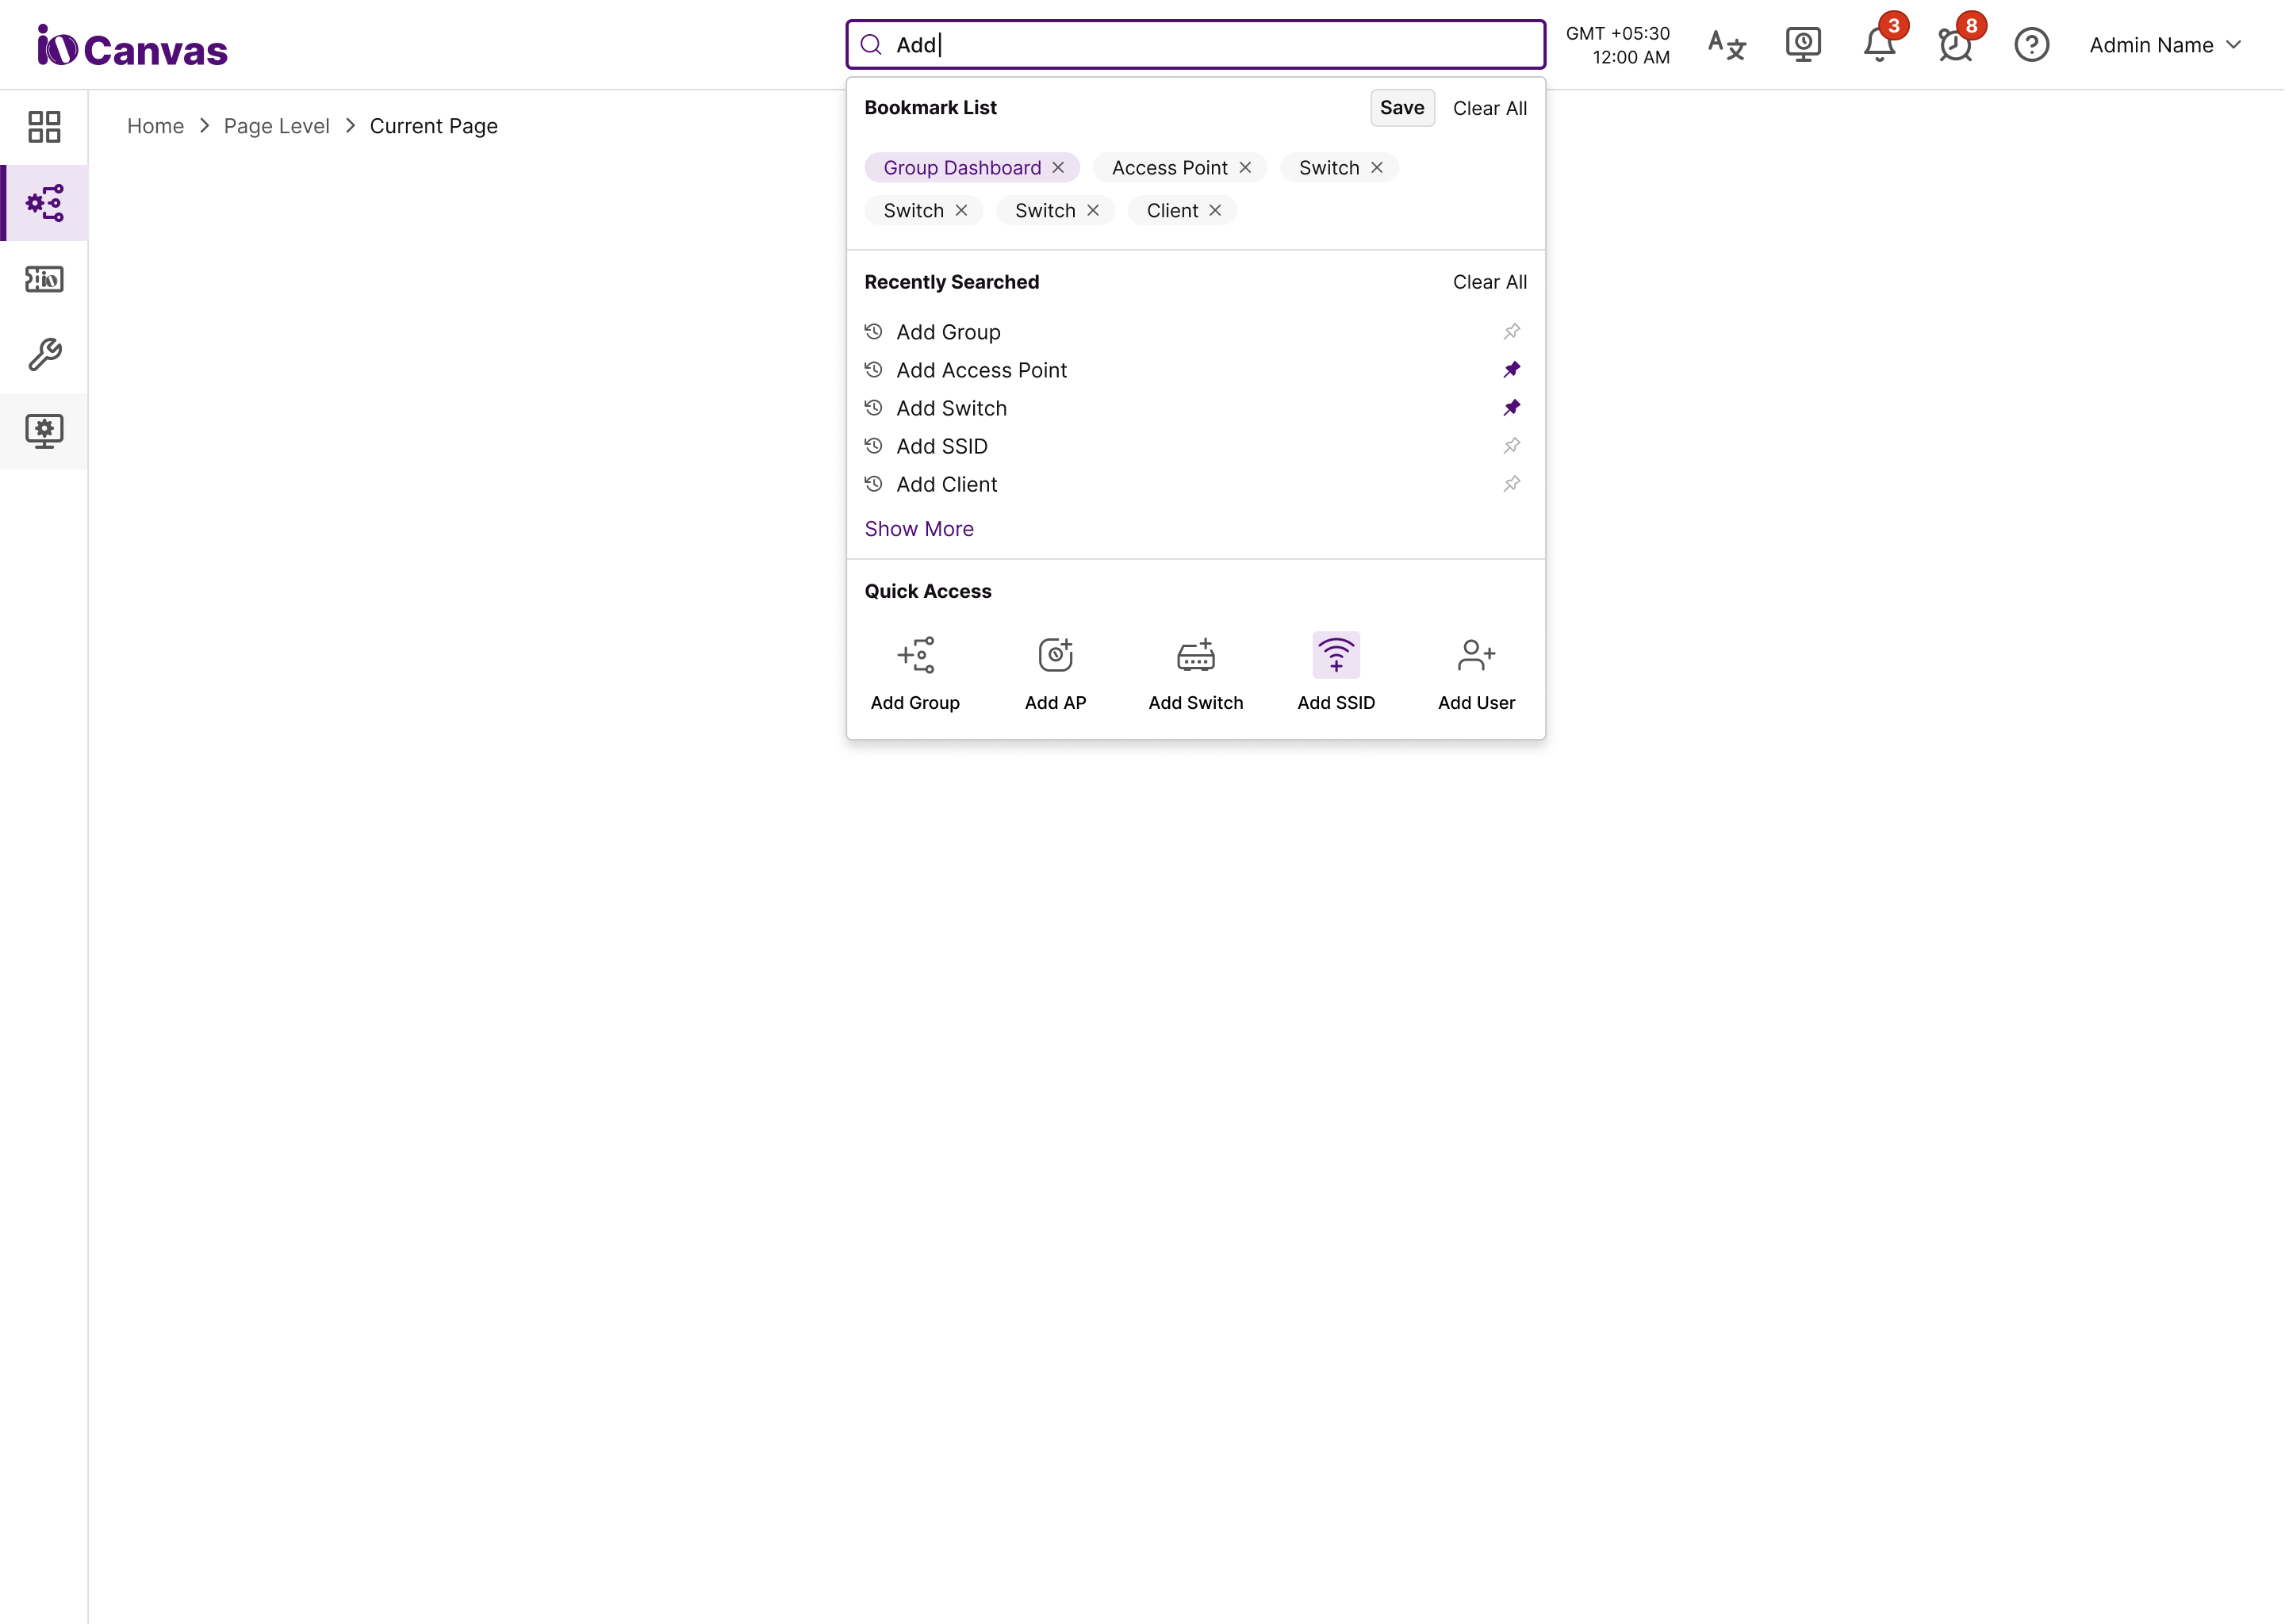
Task: Go to Page Level breadcrumb
Action: click(276, 126)
